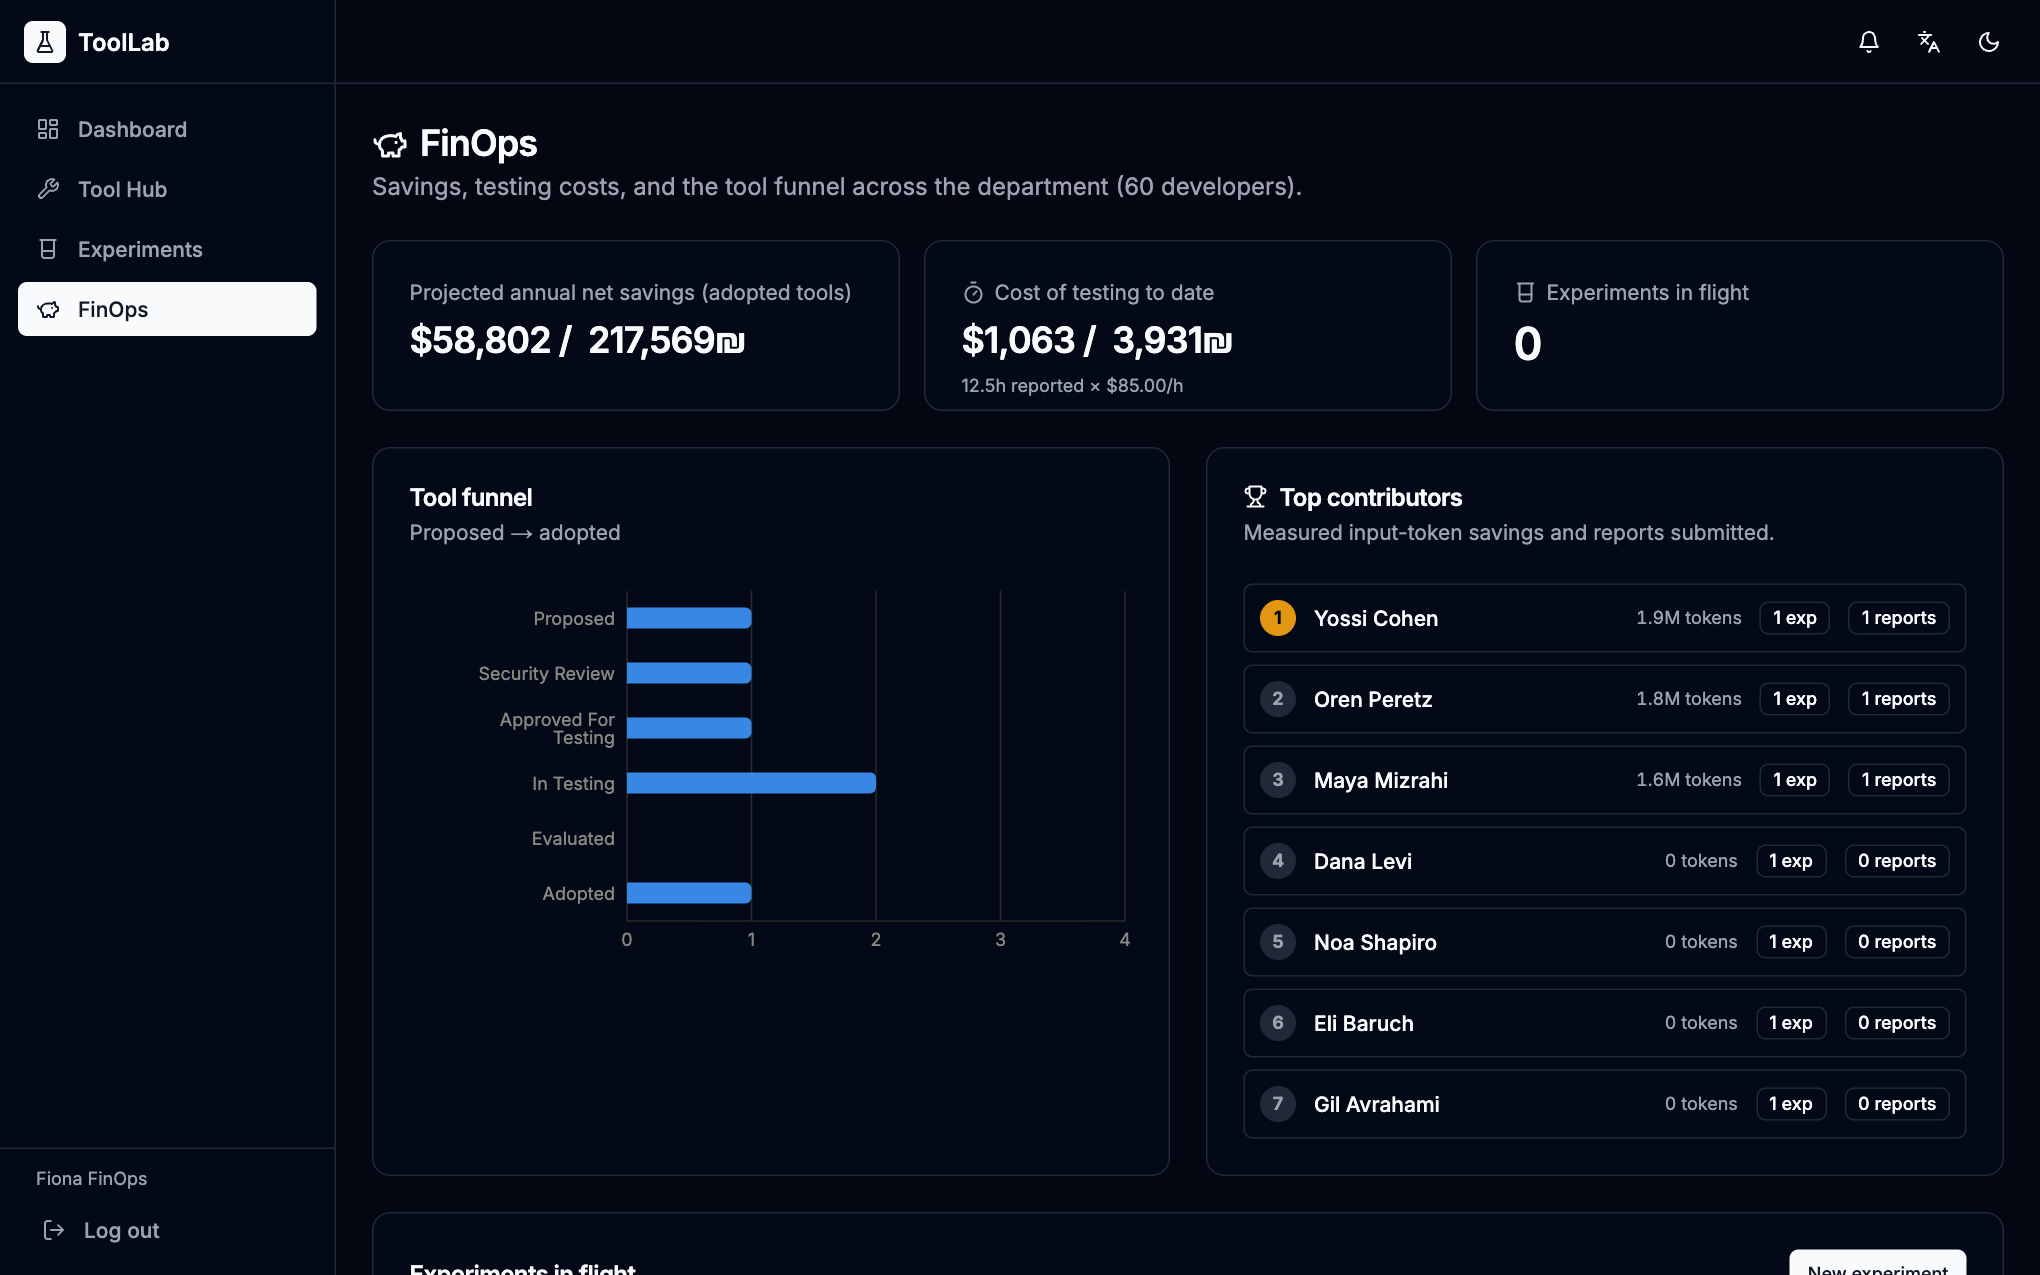The image size is (2040, 1275).
Task: Click the Tool funnel card title
Action: click(x=471, y=497)
